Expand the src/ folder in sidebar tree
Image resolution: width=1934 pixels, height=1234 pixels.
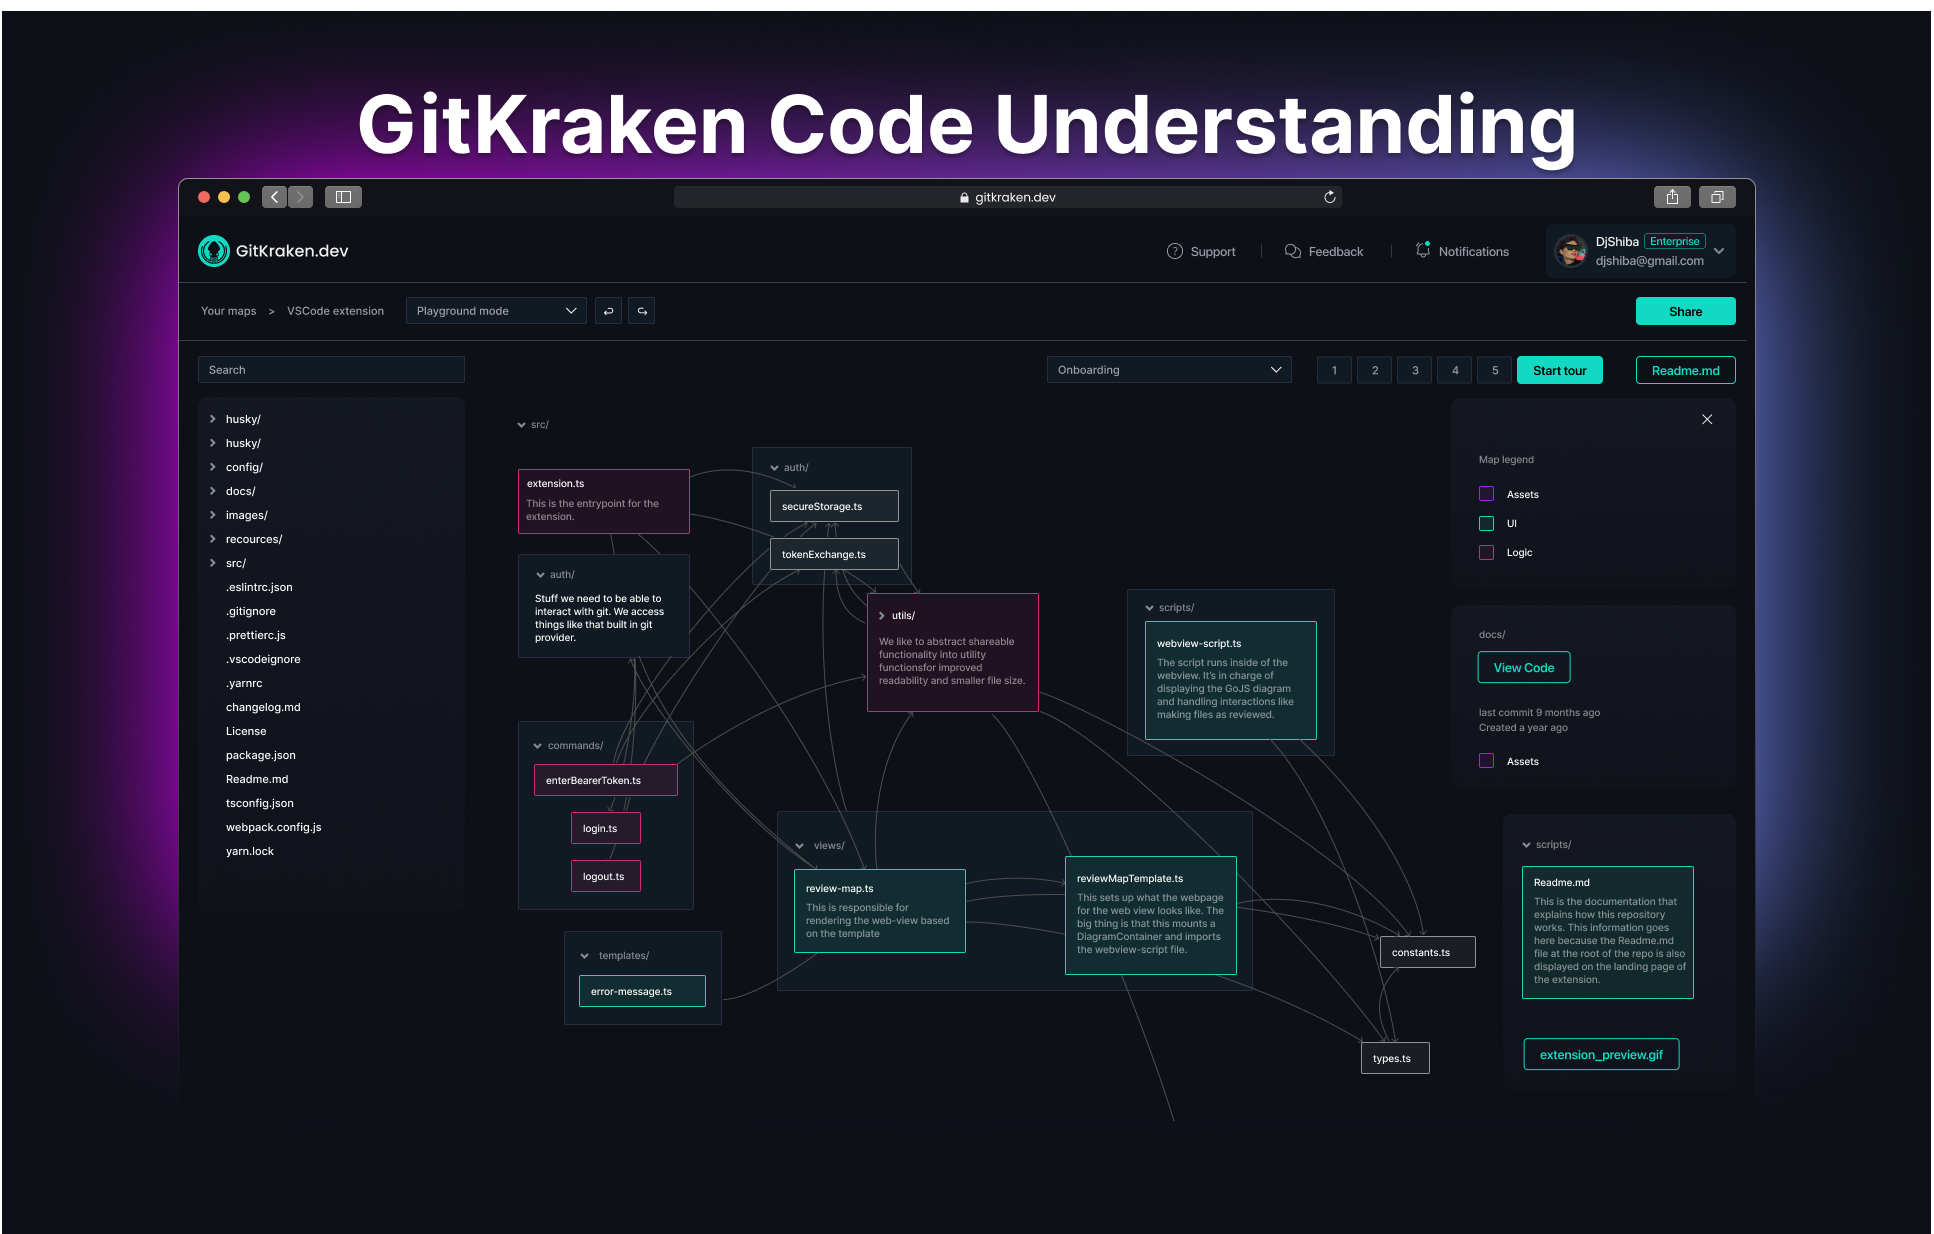[212, 563]
